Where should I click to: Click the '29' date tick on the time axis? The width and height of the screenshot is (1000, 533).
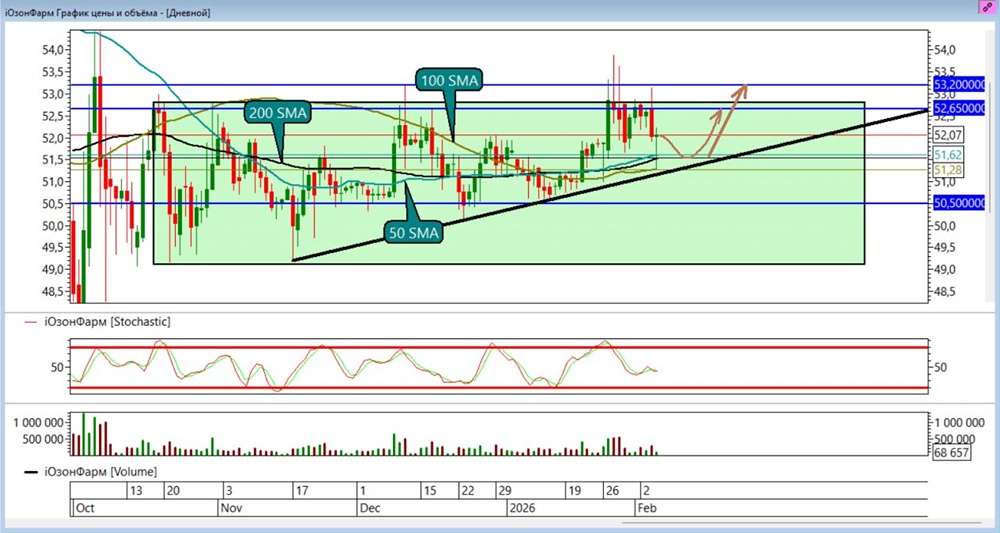pyautogui.click(x=505, y=491)
